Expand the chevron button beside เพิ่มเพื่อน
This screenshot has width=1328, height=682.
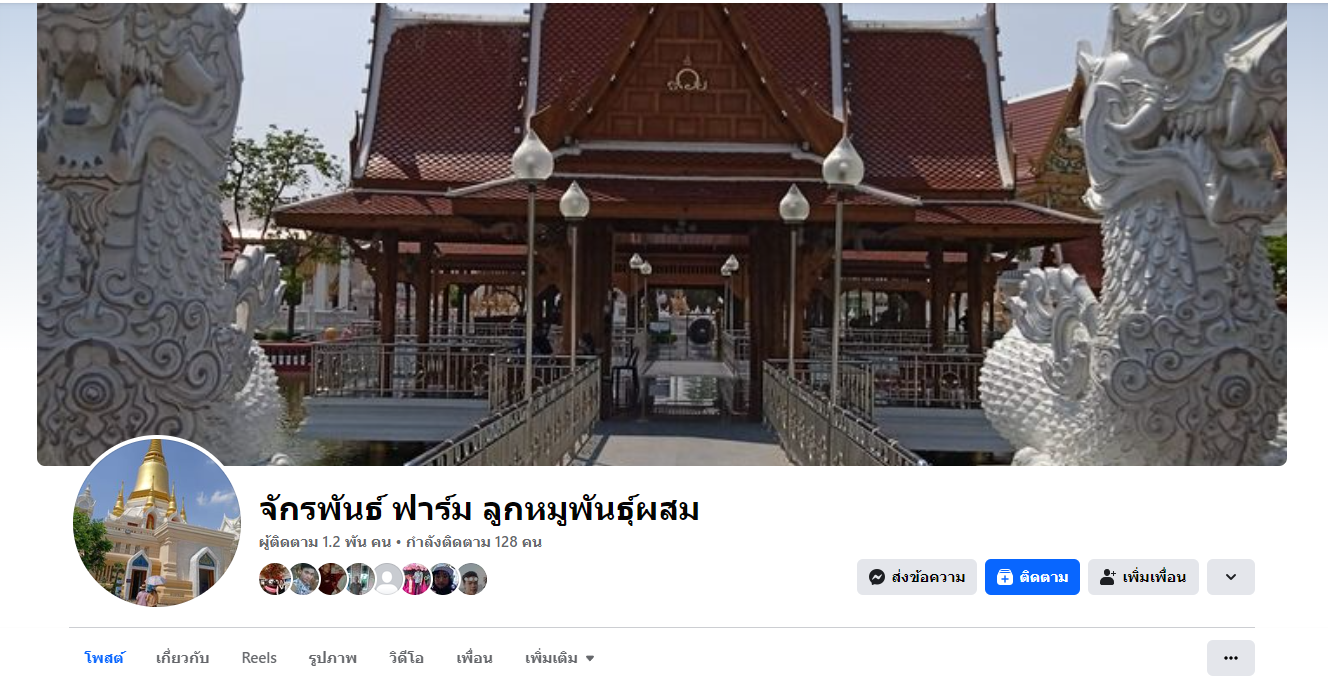pos(1231,577)
